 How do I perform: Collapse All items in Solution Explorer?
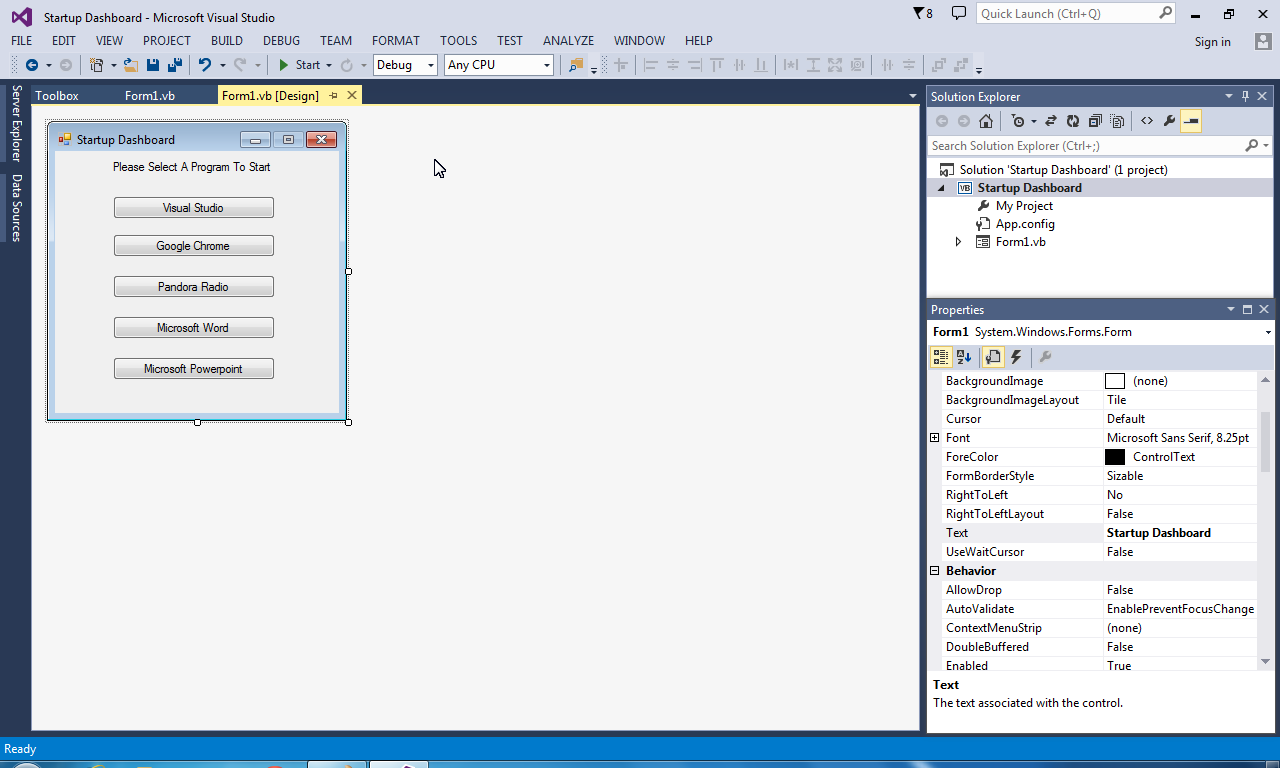coord(1095,121)
